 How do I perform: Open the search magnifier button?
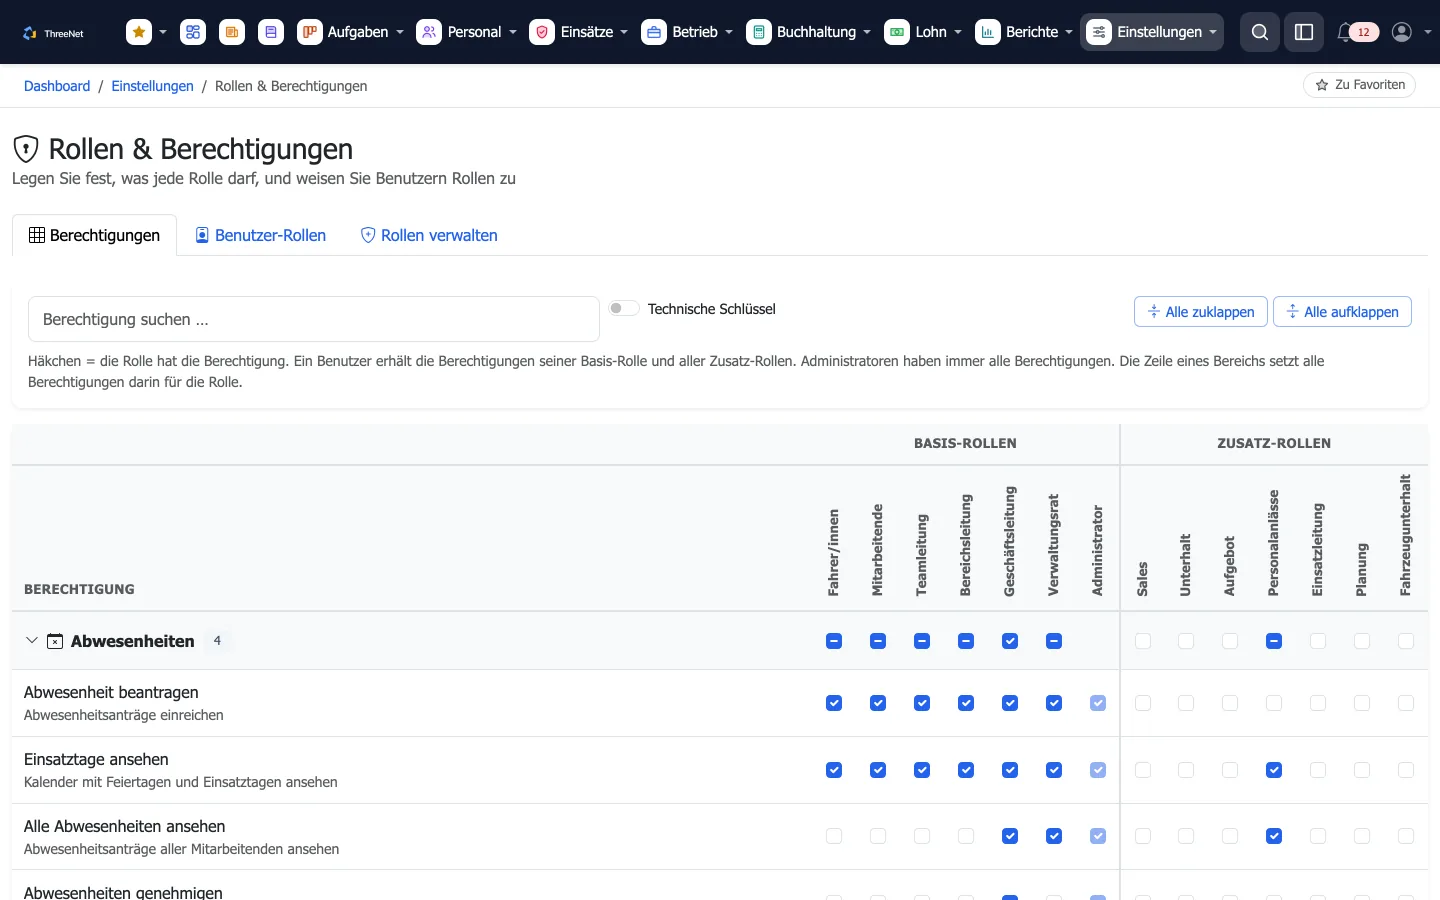pos(1260,32)
